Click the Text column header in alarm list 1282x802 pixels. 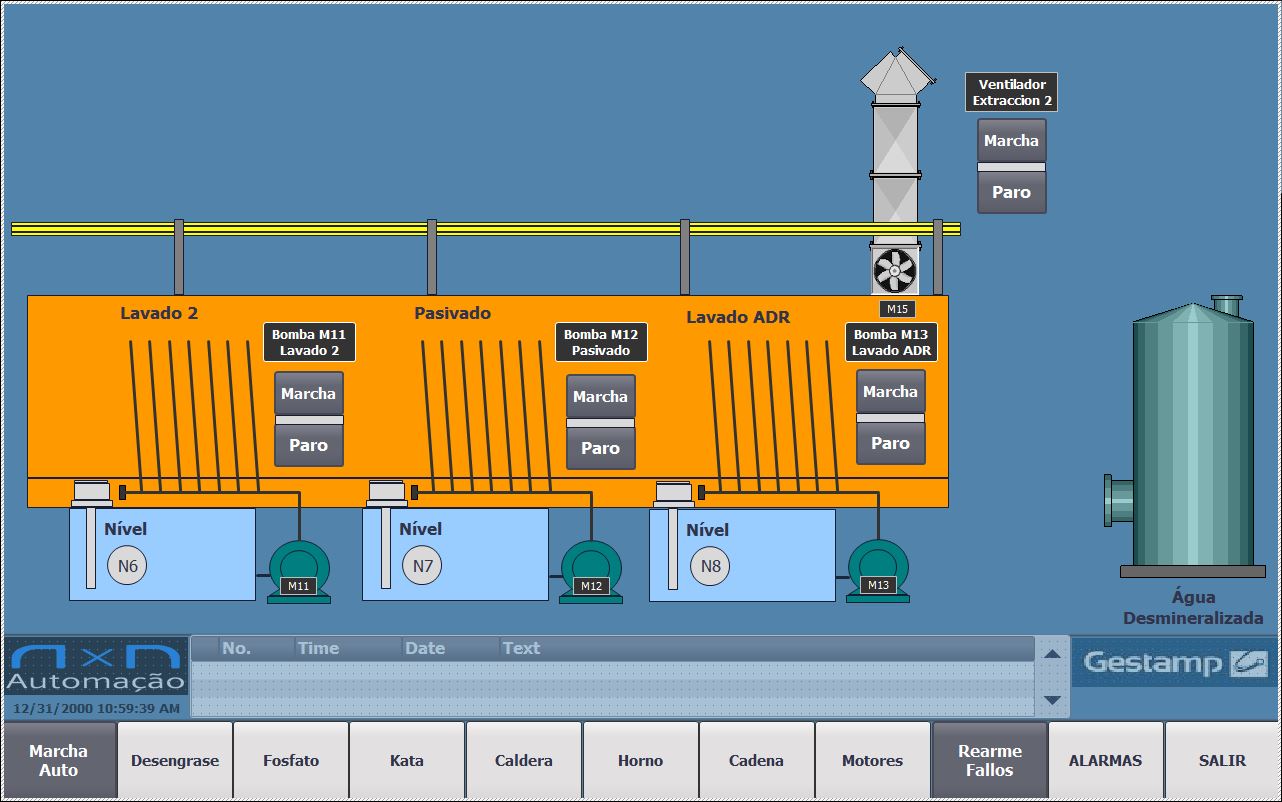[x=521, y=648]
